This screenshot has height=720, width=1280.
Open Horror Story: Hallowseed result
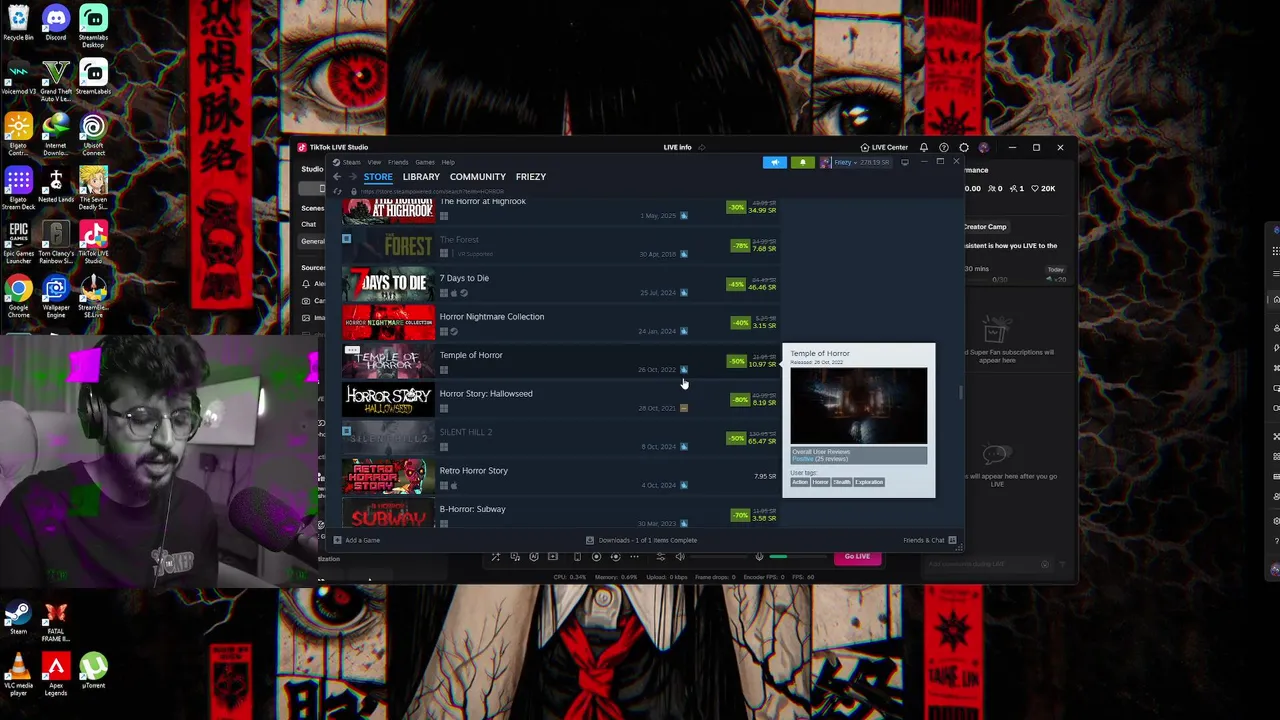pyautogui.click(x=560, y=400)
